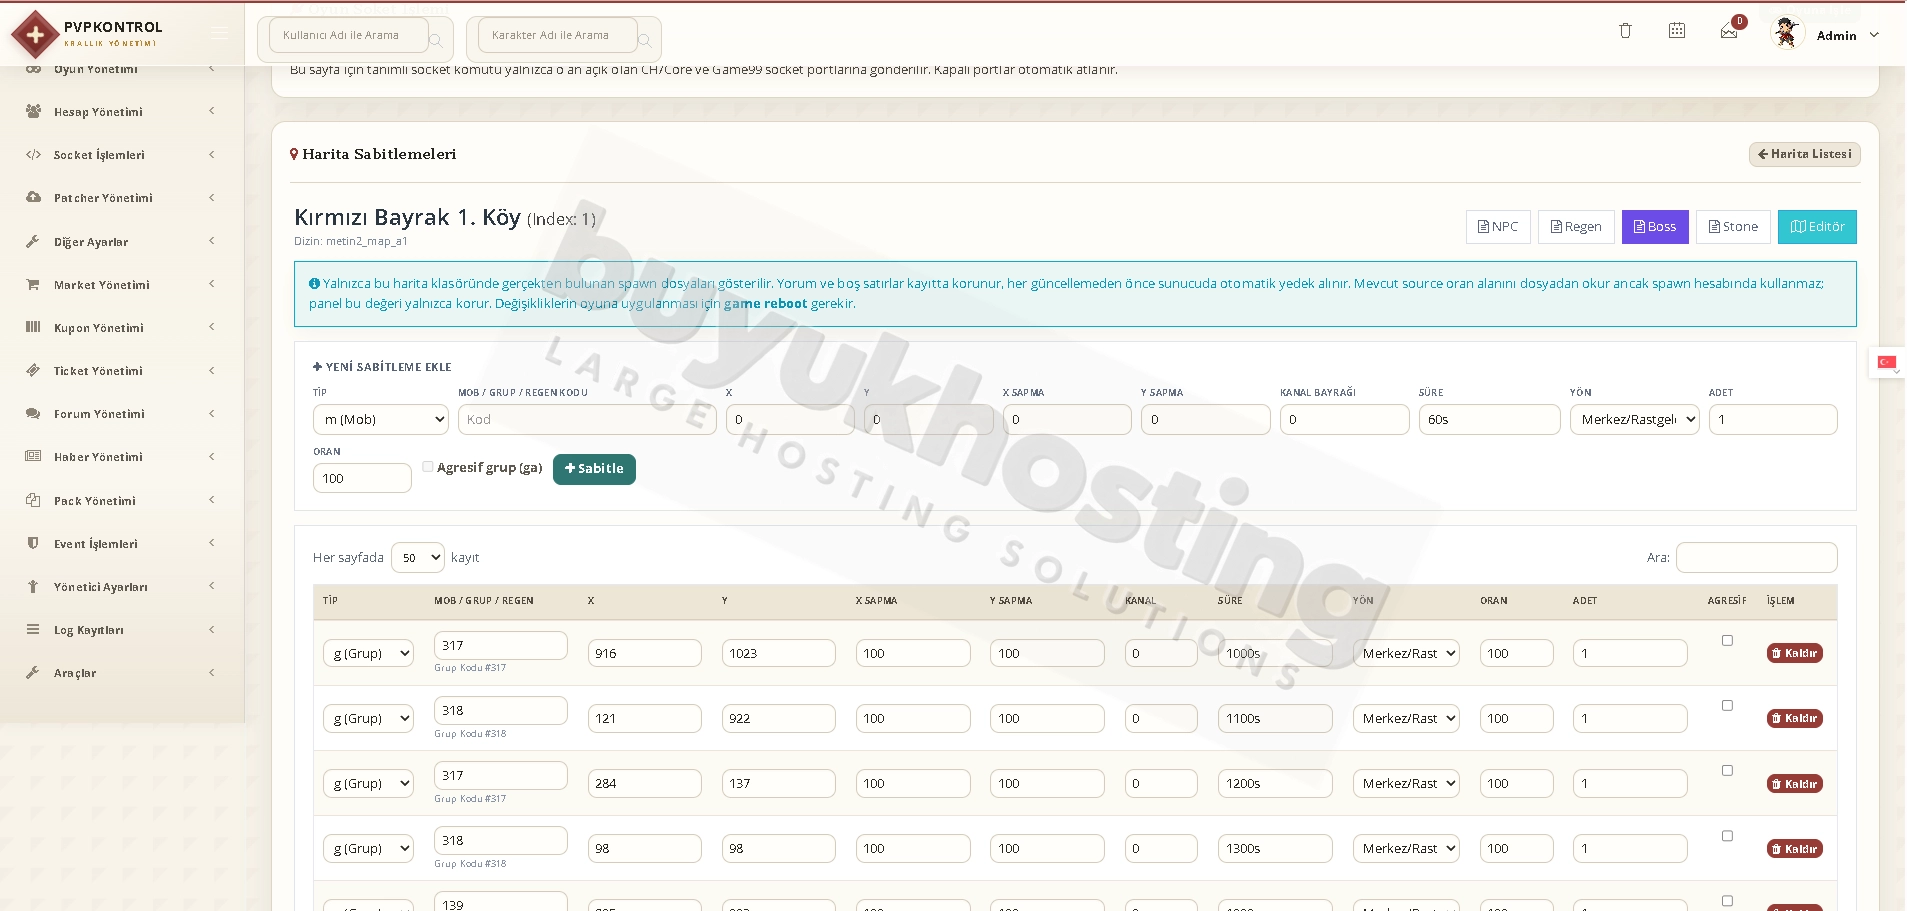Click Kaldır in the 1000s row
Viewport: 1907px width, 911px height.
[x=1795, y=653]
